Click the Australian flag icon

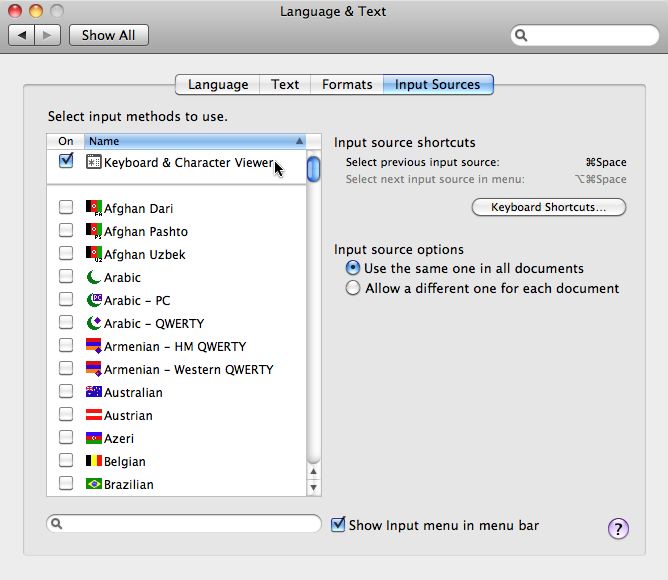(x=94, y=393)
